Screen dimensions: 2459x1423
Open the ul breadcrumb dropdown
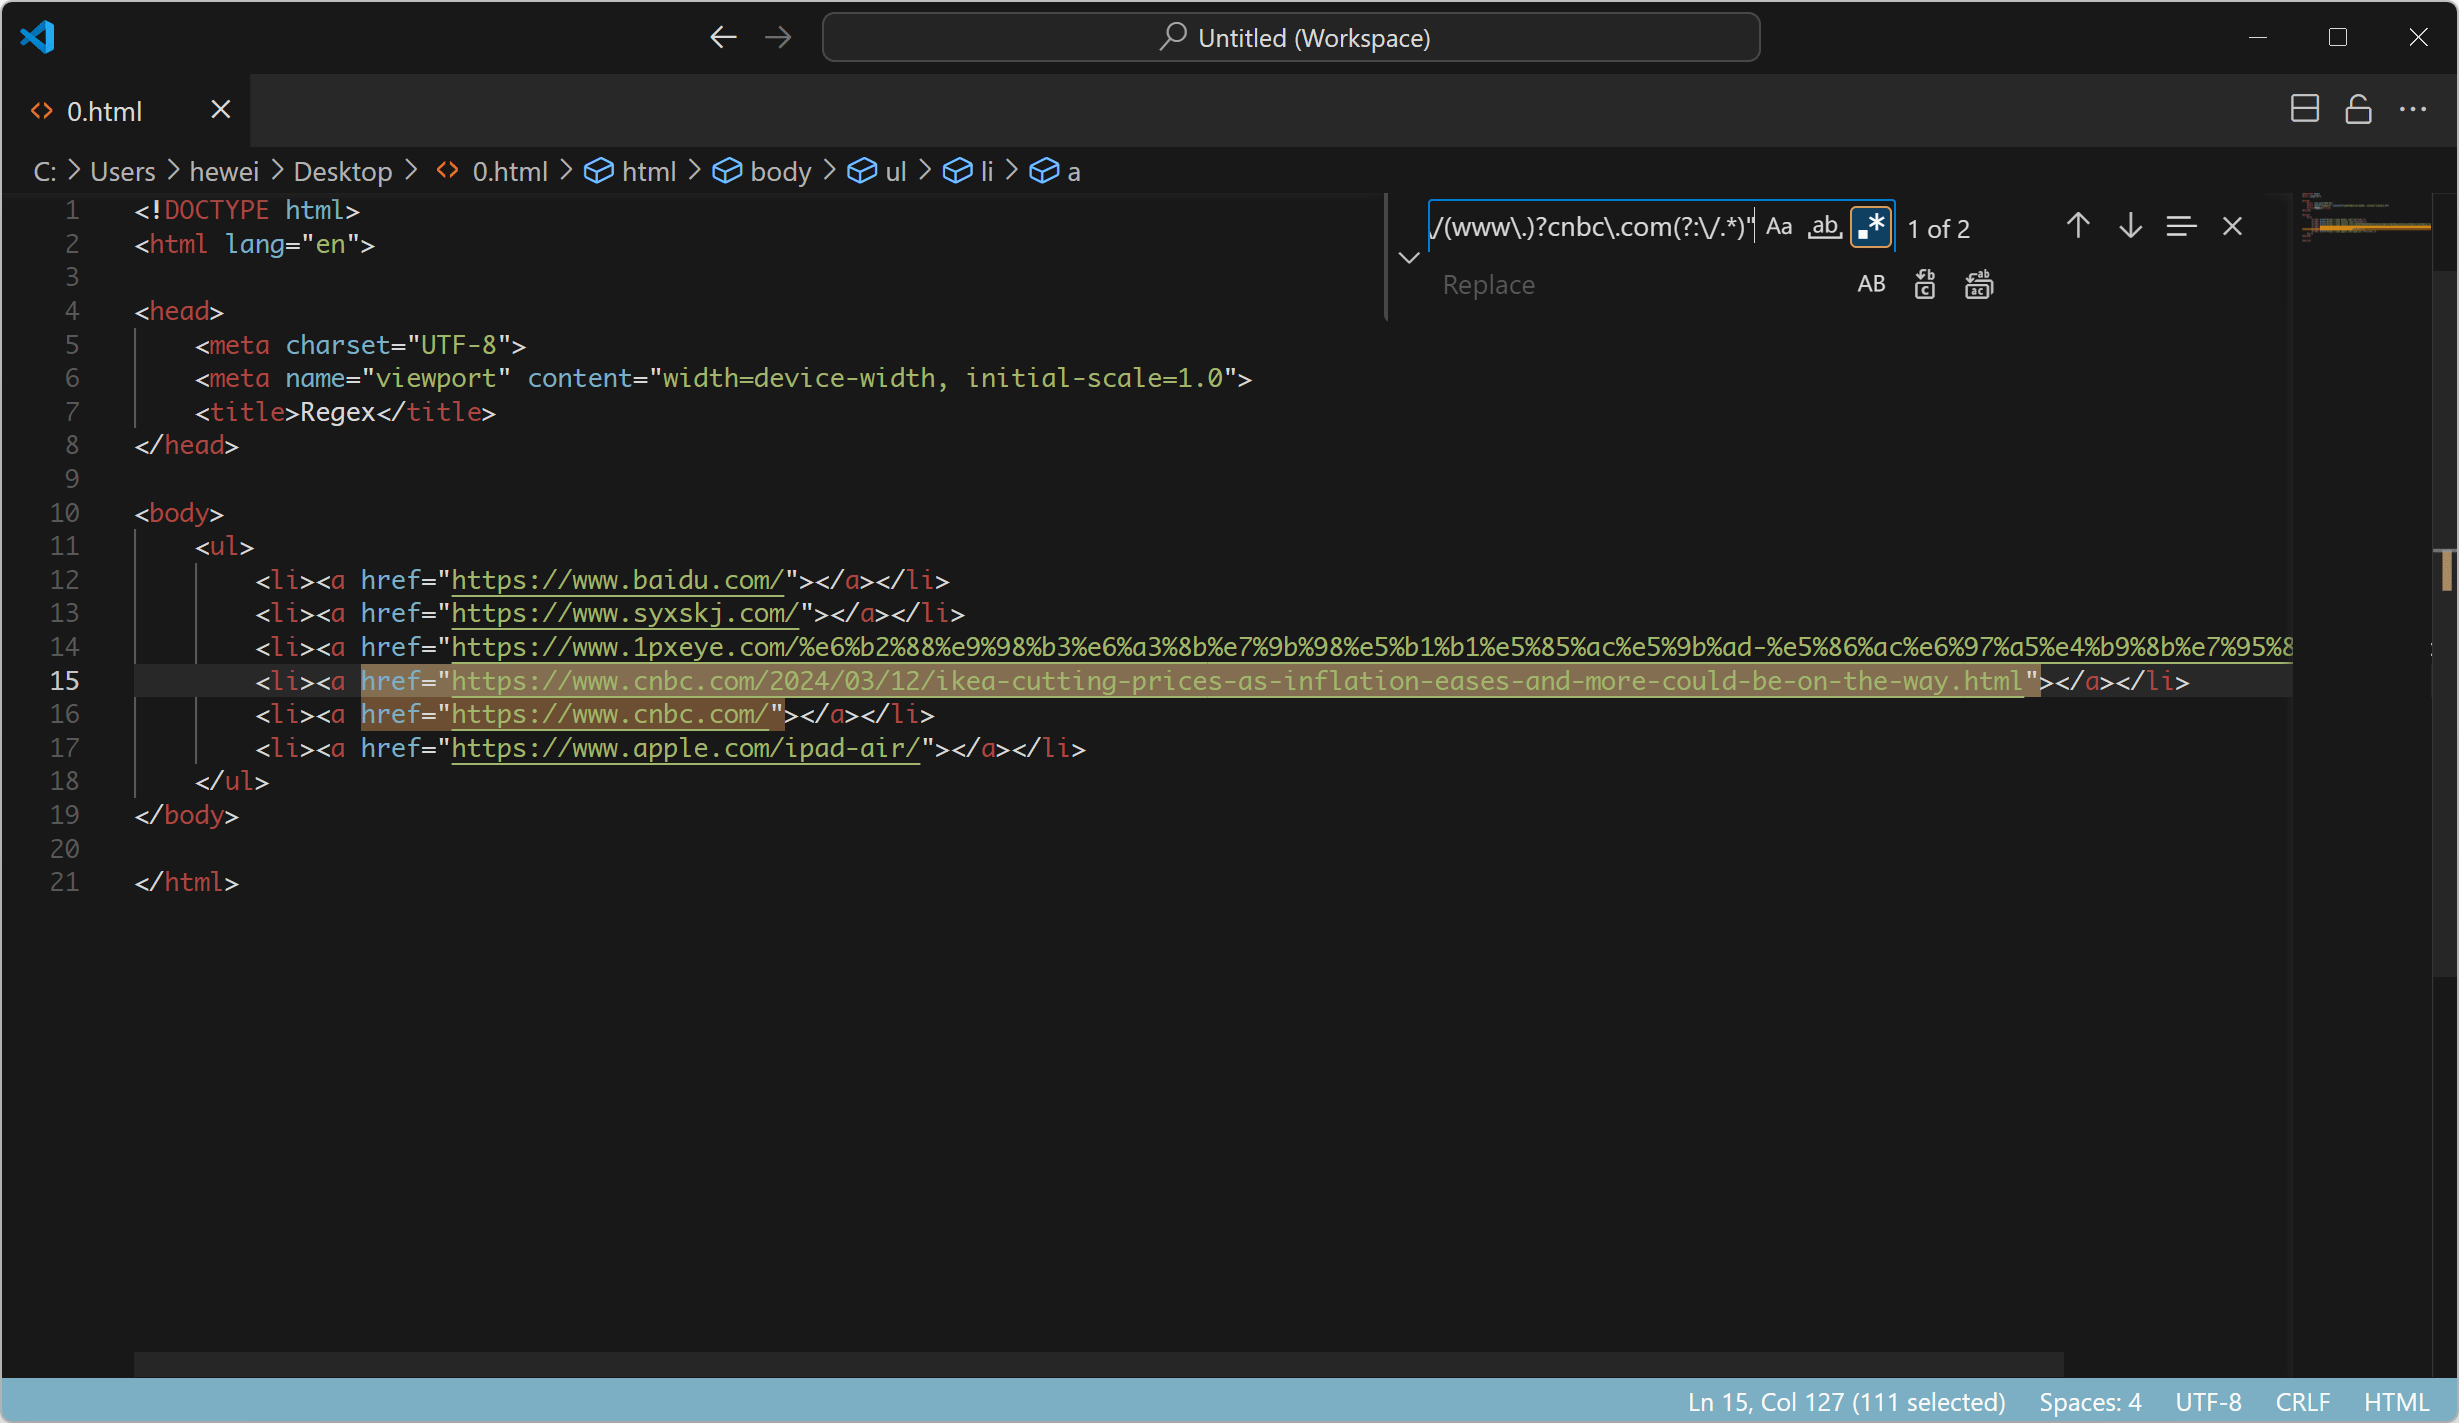[x=895, y=172]
